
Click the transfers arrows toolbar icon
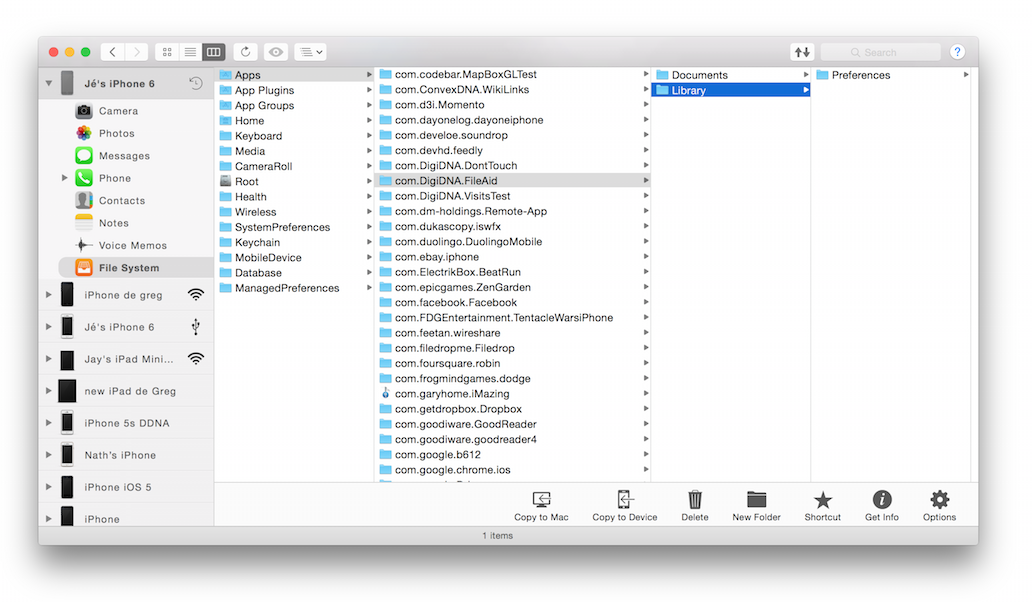802,52
